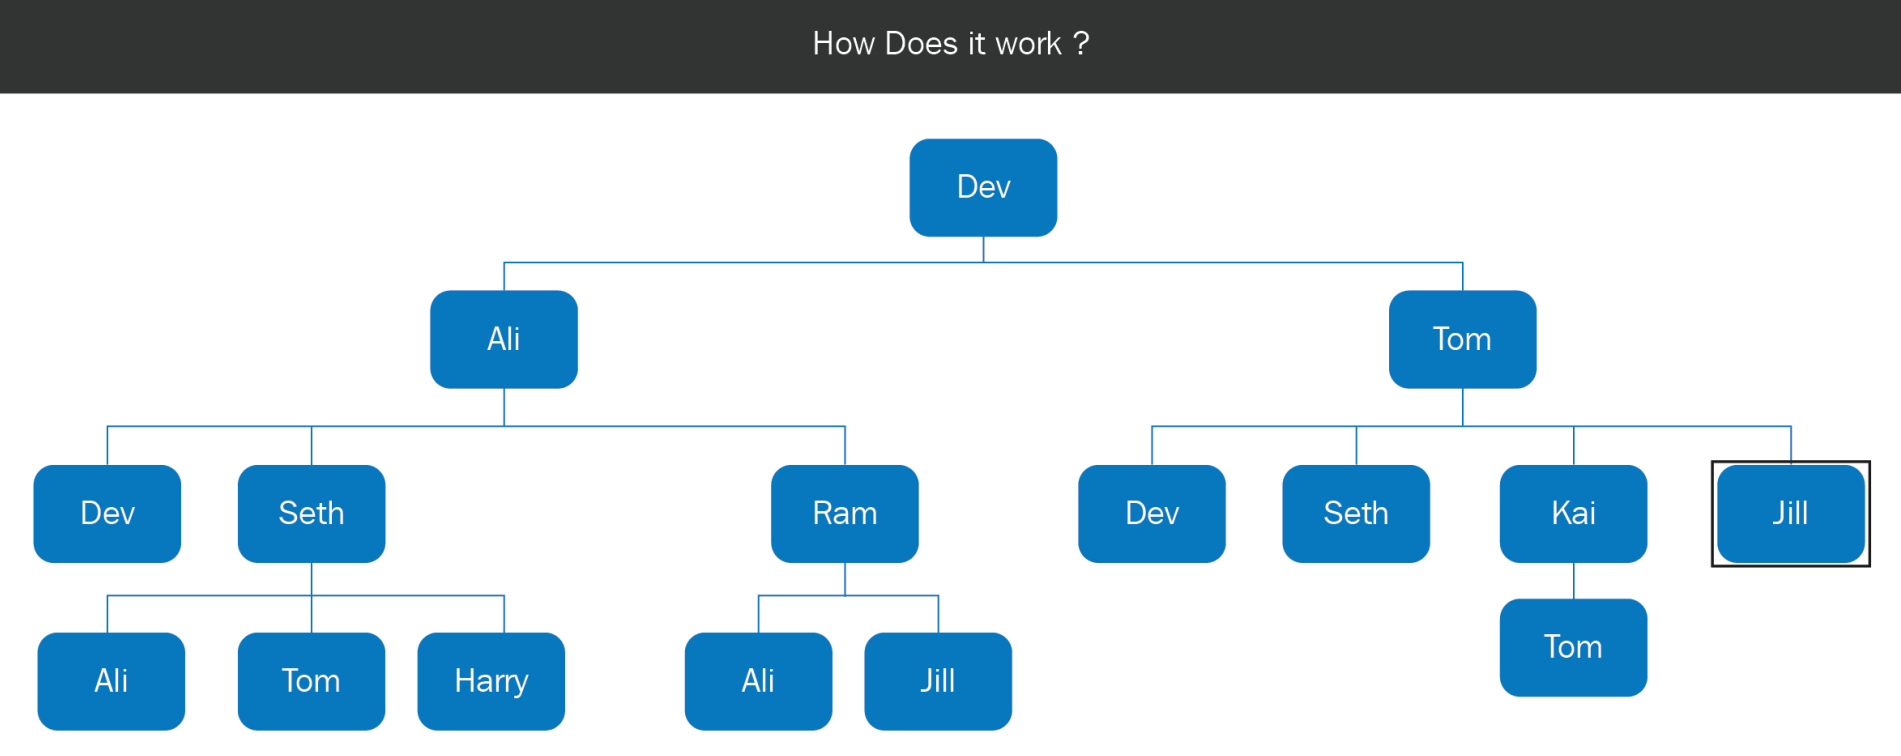Click the Harry node
The width and height of the screenshot is (1901, 756).
pos(491,682)
